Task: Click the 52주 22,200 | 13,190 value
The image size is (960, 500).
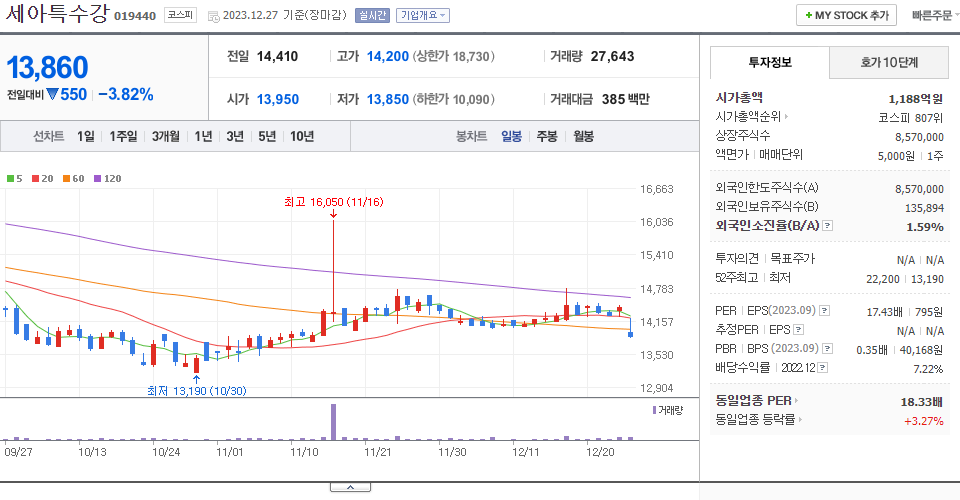Action: tap(905, 279)
